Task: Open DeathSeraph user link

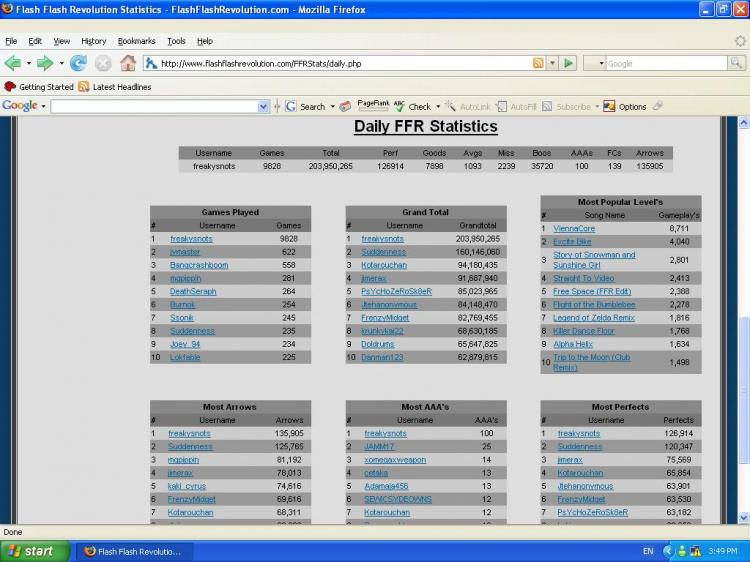Action: tap(193, 291)
